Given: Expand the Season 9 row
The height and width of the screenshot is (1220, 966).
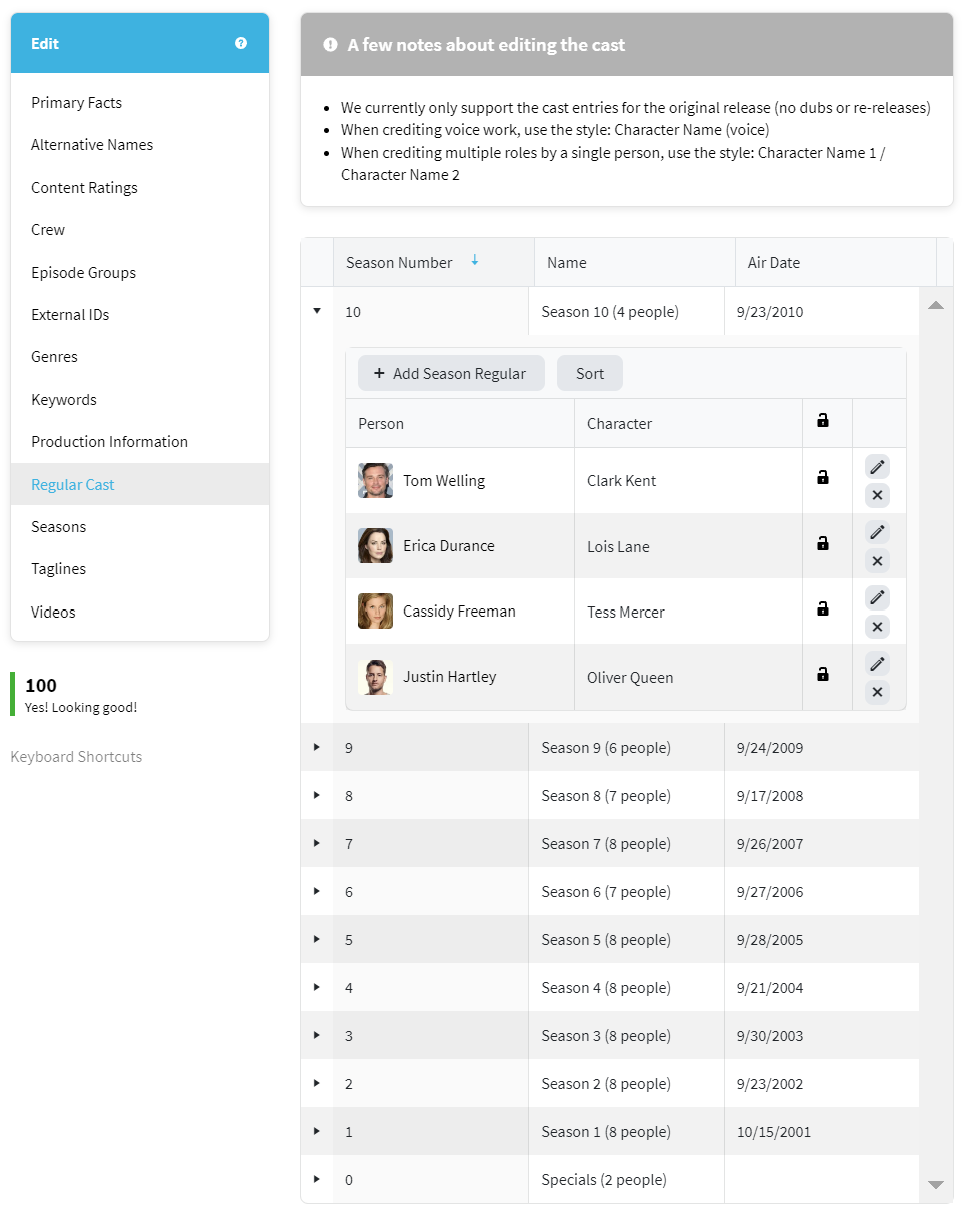Looking at the screenshot, I should click(317, 747).
